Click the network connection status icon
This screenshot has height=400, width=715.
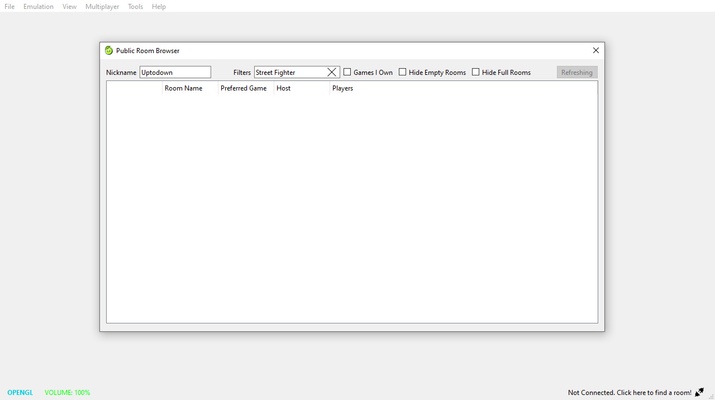(x=699, y=392)
